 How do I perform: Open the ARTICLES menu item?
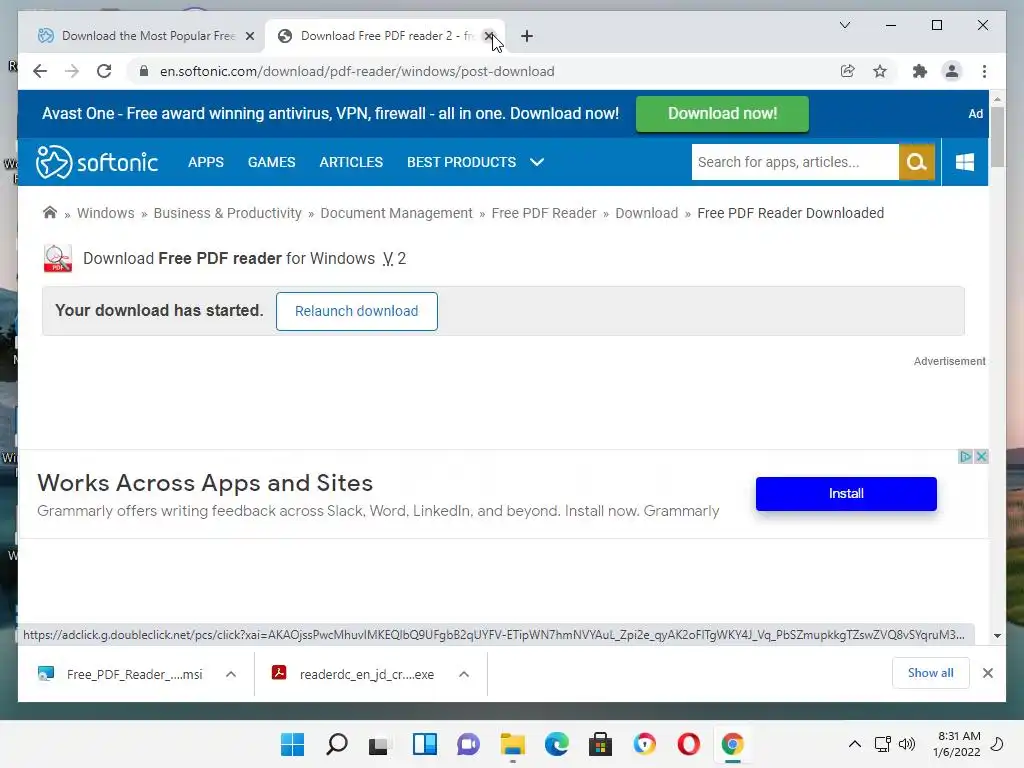tap(351, 162)
